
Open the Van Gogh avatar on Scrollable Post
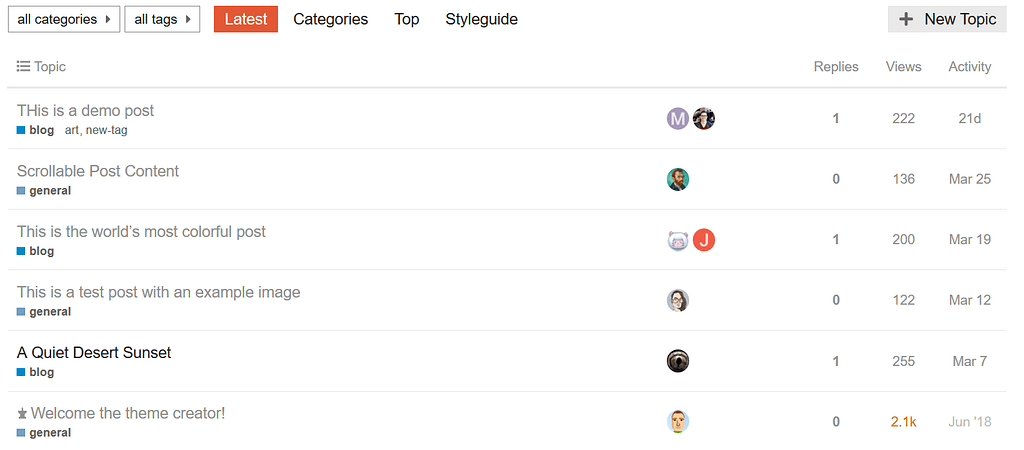pyautogui.click(x=678, y=180)
